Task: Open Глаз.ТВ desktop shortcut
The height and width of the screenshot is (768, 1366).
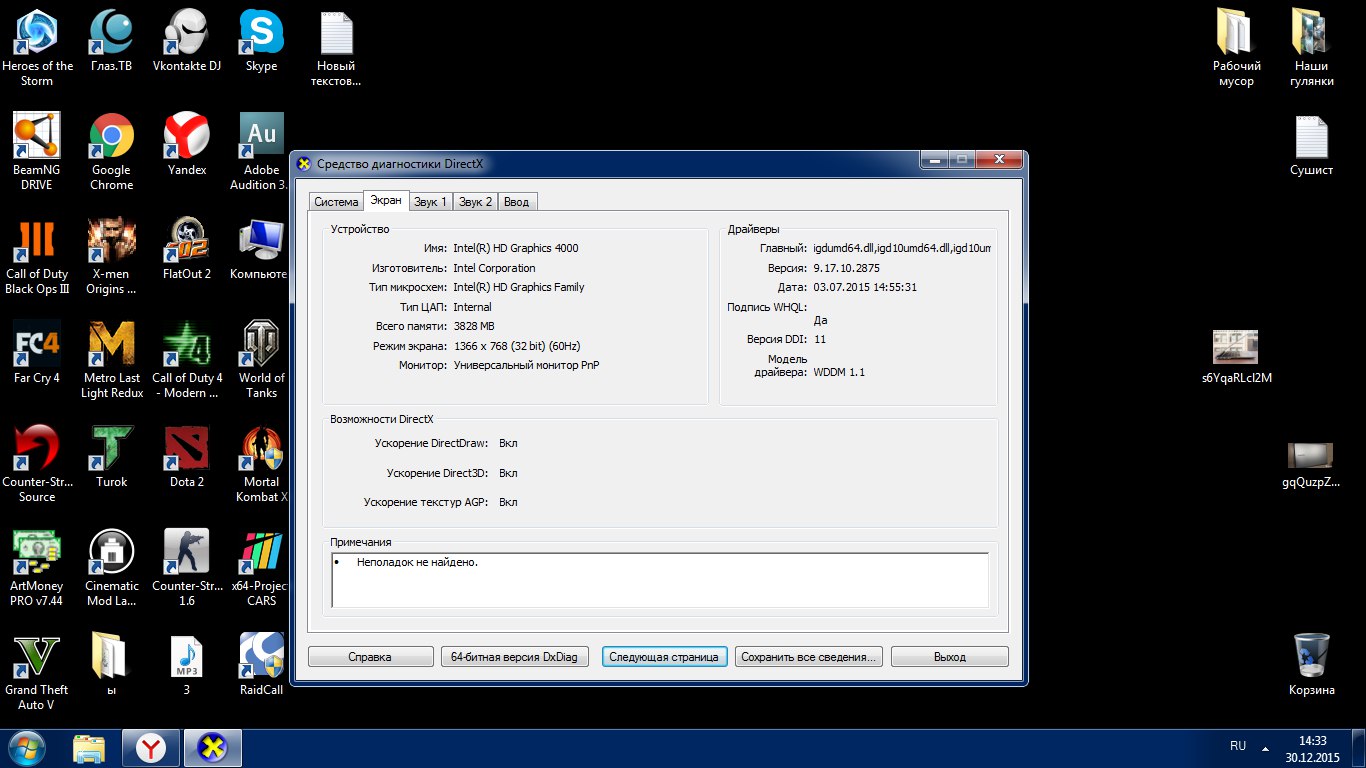Action: point(111,41)
